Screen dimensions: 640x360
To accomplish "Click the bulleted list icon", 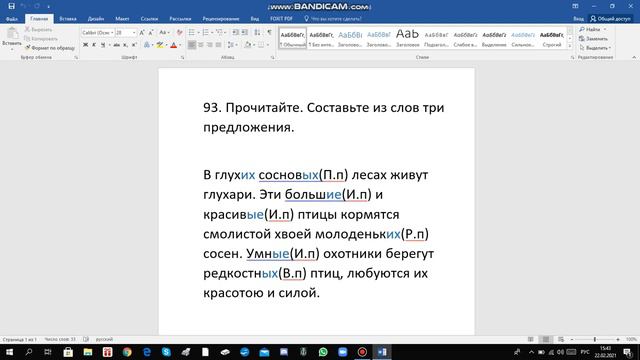I will (192, 33).
